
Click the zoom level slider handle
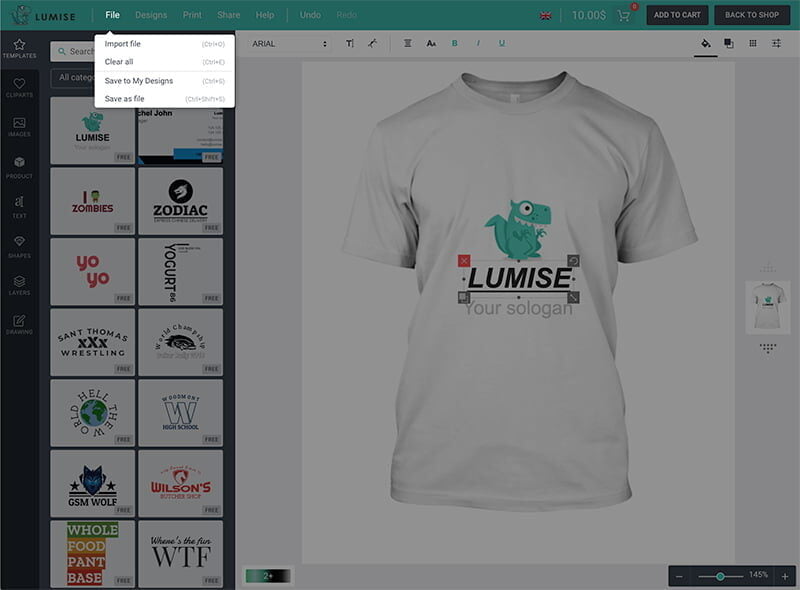tap(720, 576)
